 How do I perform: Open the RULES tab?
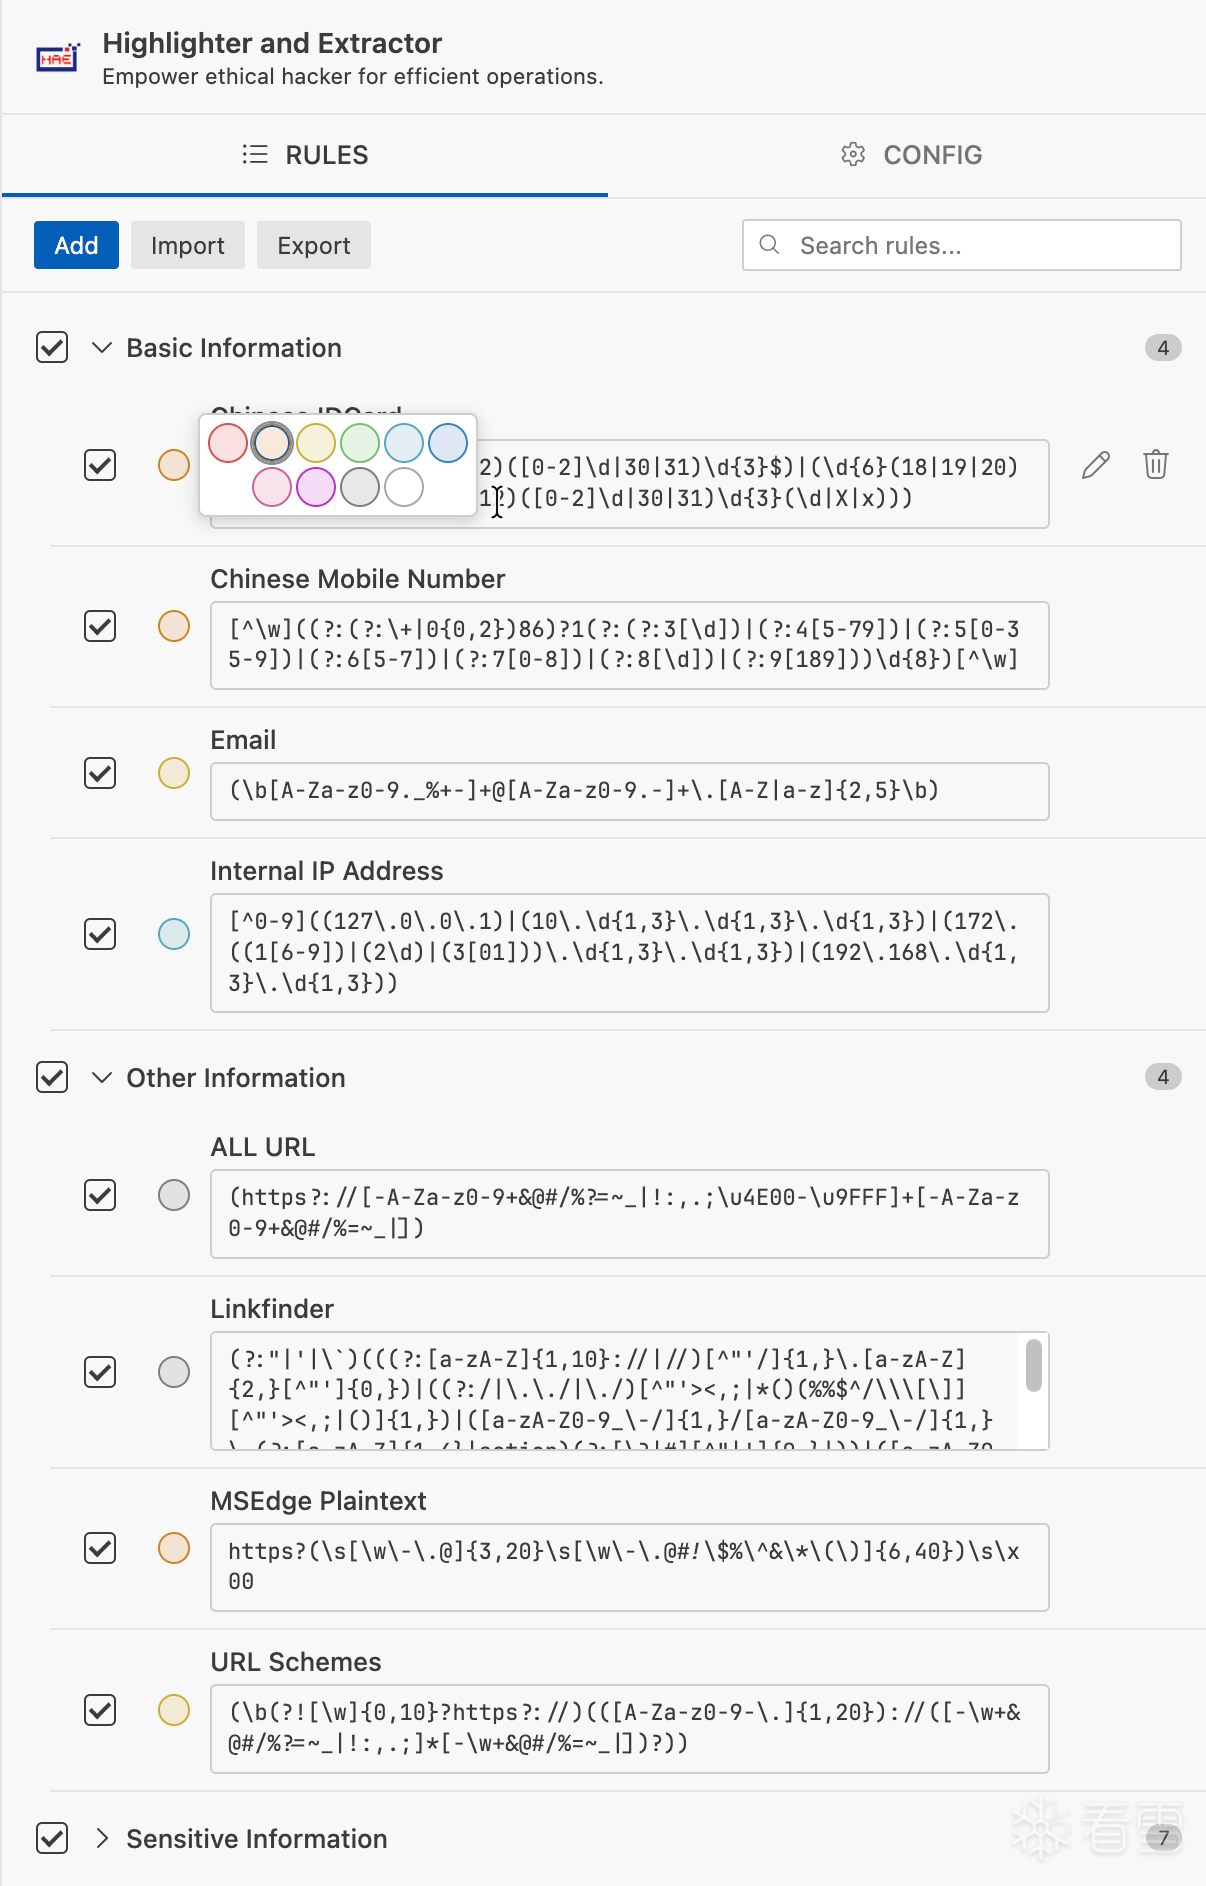(x=305, y=155)
